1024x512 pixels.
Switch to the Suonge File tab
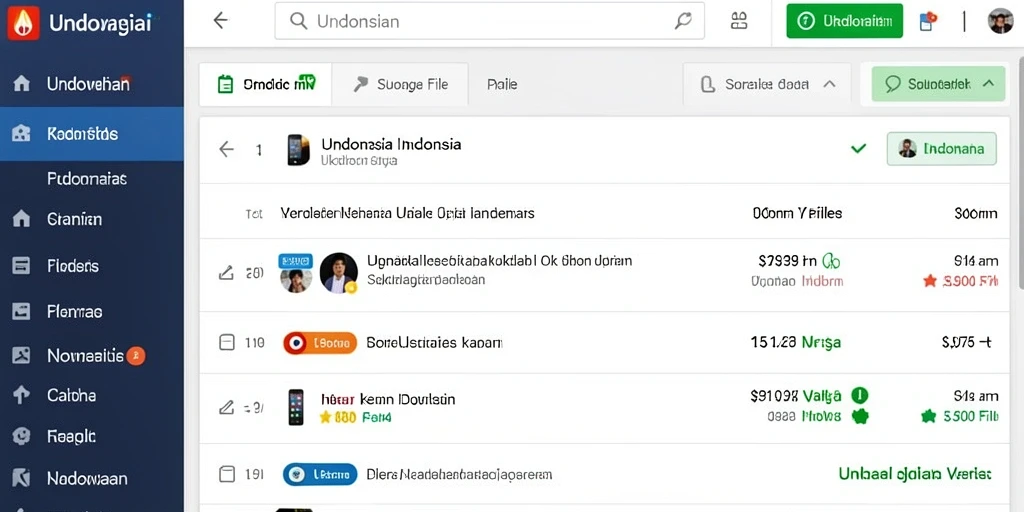(x=400, y=84)
